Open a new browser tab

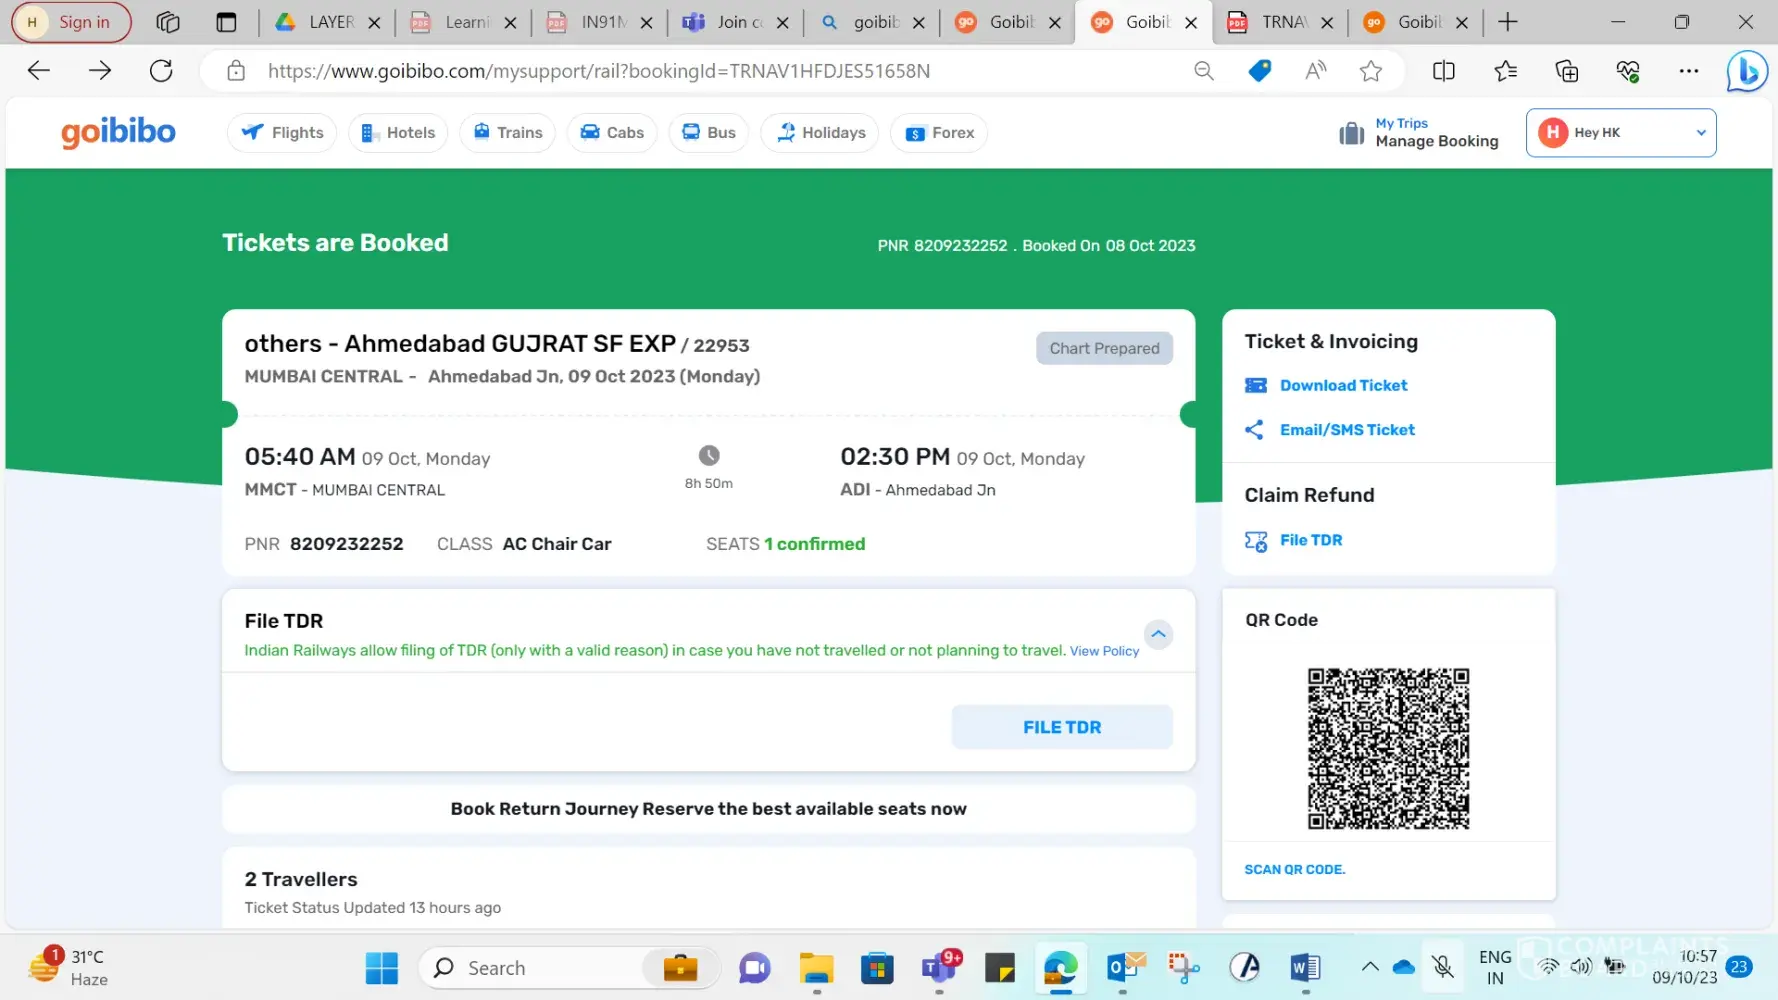1508,22
